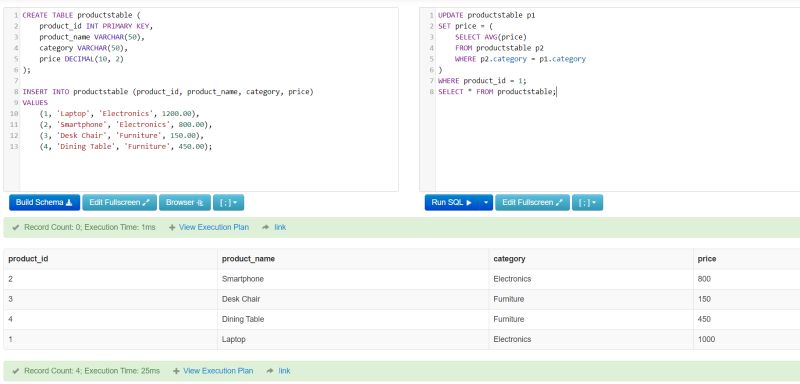Screen dimensions: 800x384
Task: Click product_id 2 in the Smartphone row
Action: coord(11,279)
